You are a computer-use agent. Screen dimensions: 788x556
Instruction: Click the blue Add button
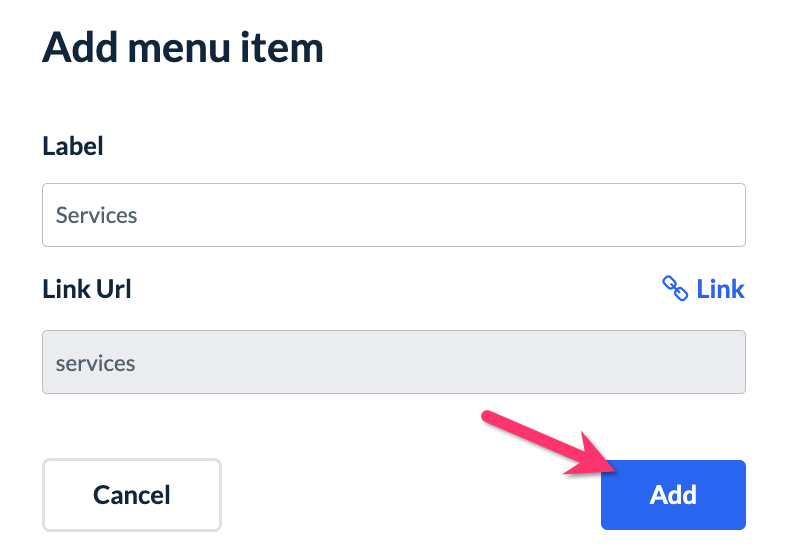click(673, 494)
